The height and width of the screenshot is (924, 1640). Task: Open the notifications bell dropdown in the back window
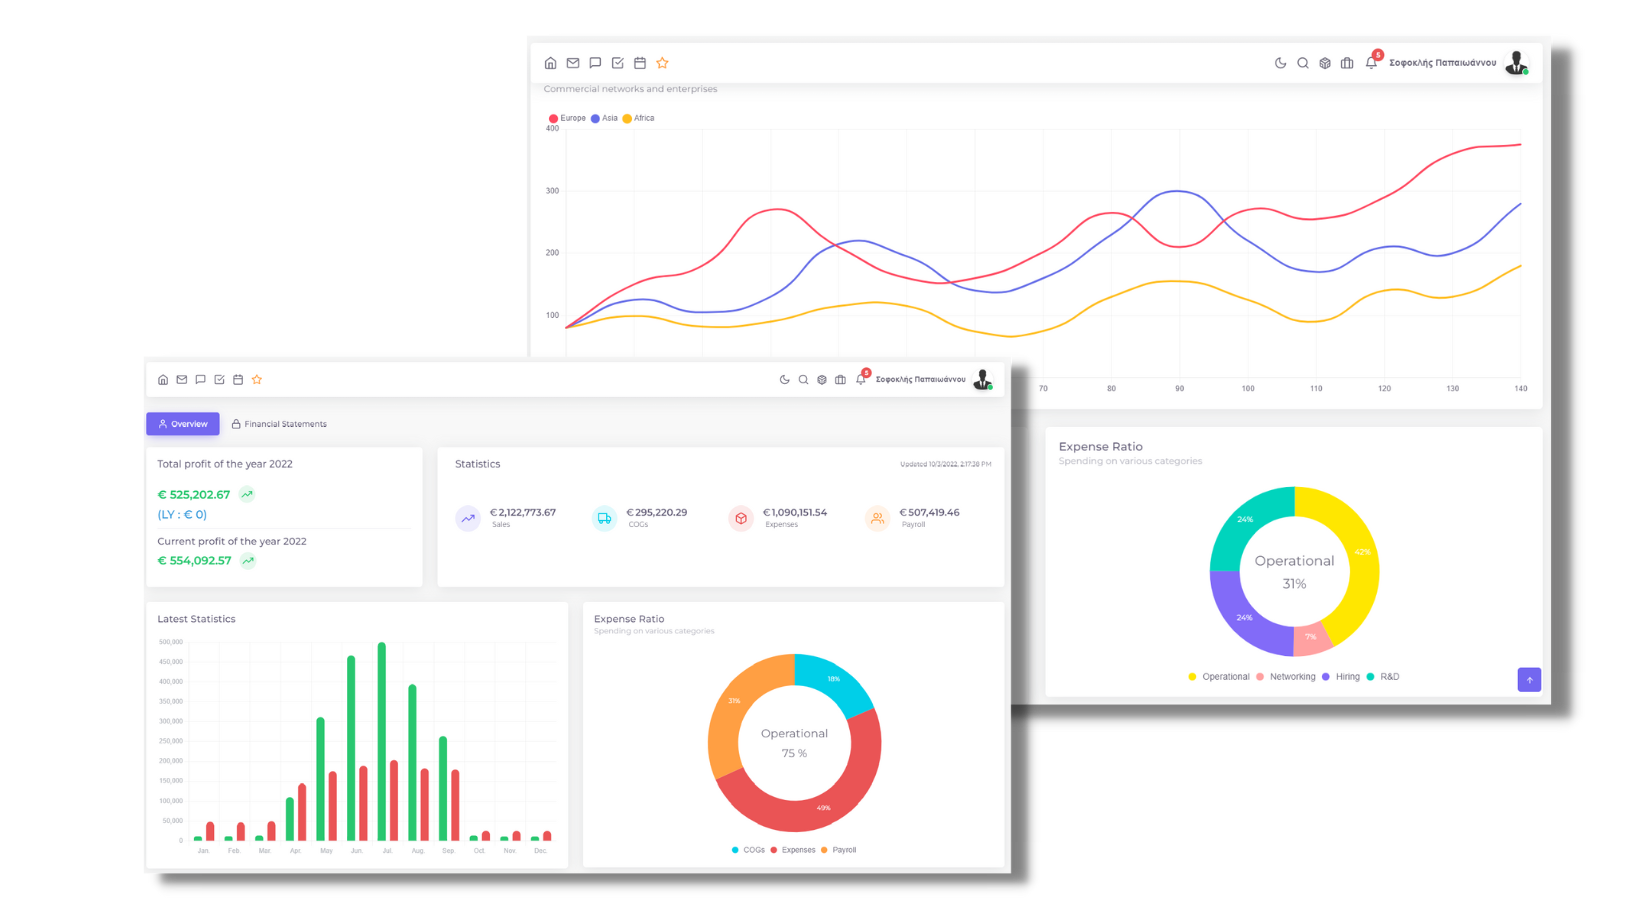[x=1371, y=63]
